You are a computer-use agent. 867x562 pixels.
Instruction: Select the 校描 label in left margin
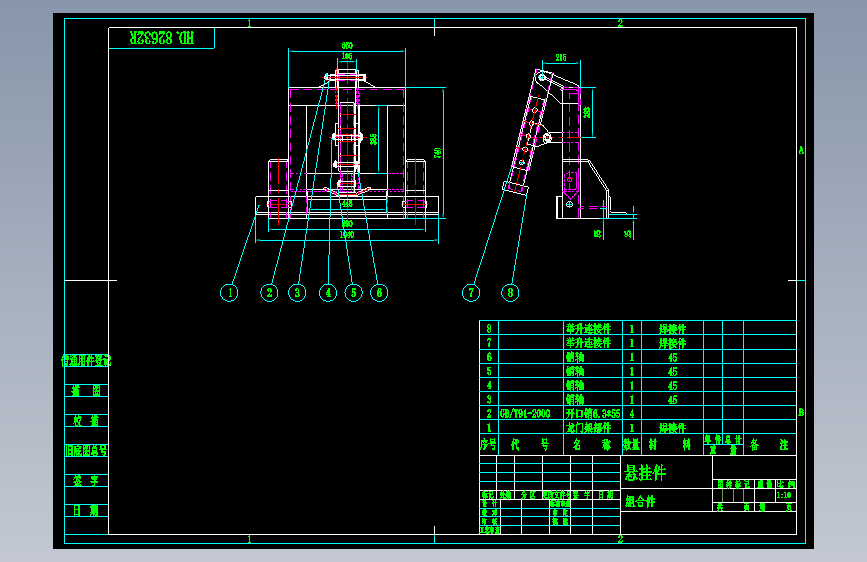point(86,420)
